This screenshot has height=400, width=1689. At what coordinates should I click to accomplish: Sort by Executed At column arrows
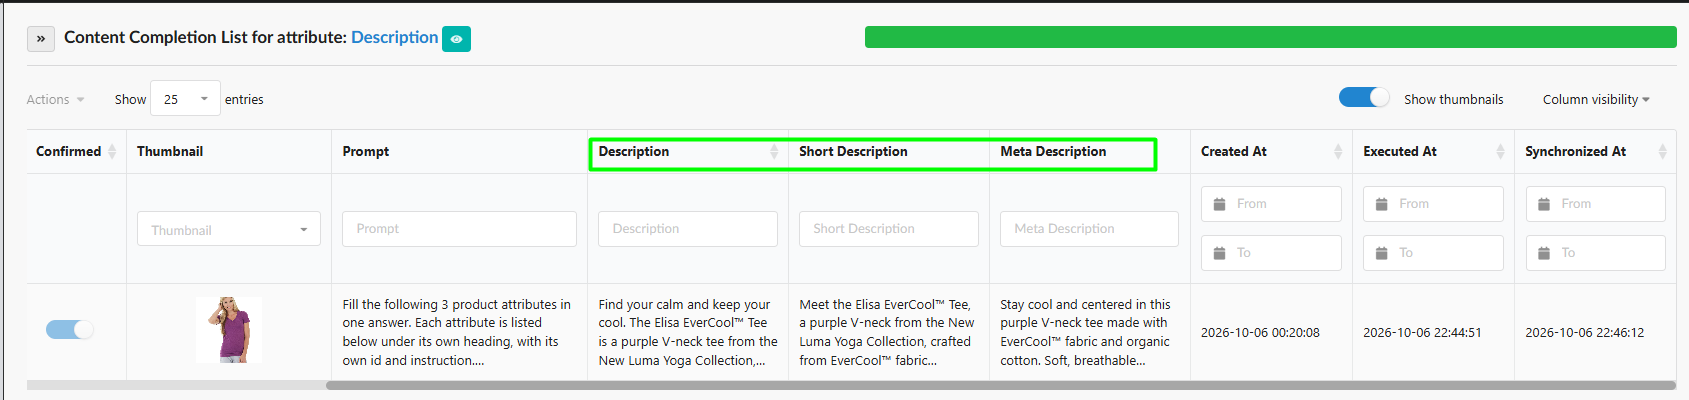click(x=1500, y=151)
